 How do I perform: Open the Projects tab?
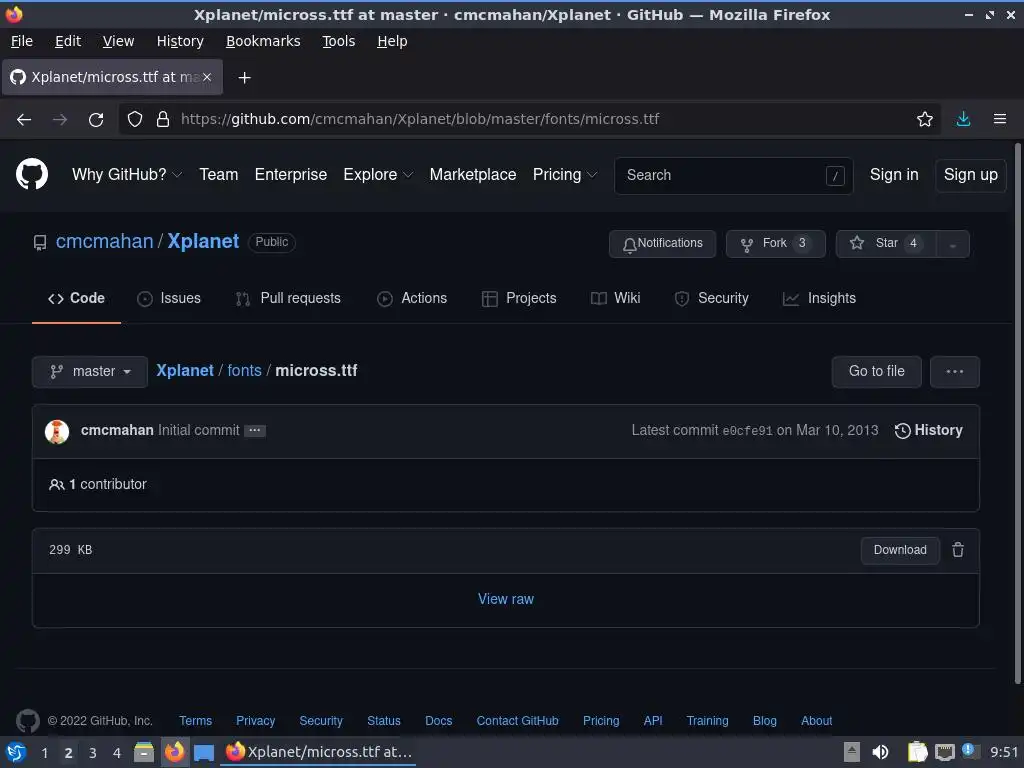[519, 298]
